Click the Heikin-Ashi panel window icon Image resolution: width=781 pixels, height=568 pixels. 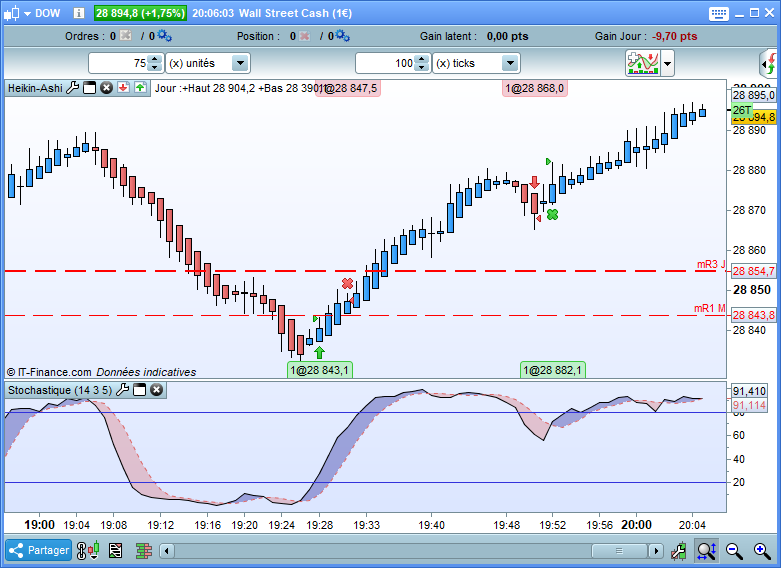click(x=90, y=88)
